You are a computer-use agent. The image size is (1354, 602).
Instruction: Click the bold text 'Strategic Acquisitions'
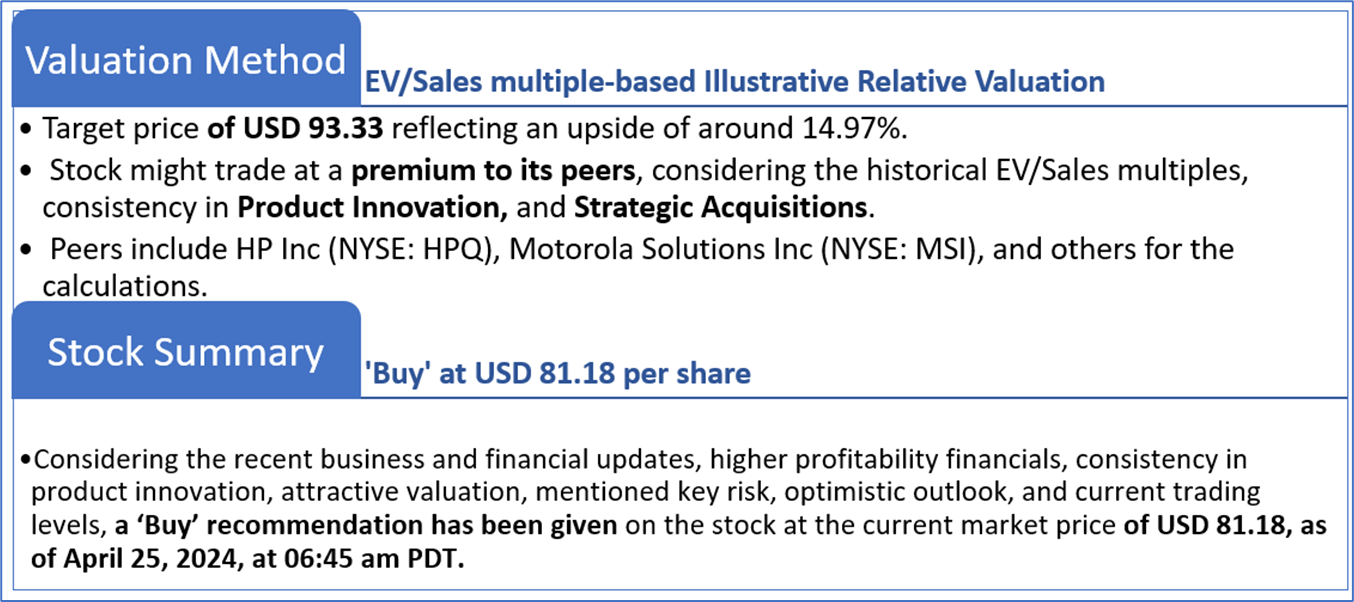coord(719,209)
